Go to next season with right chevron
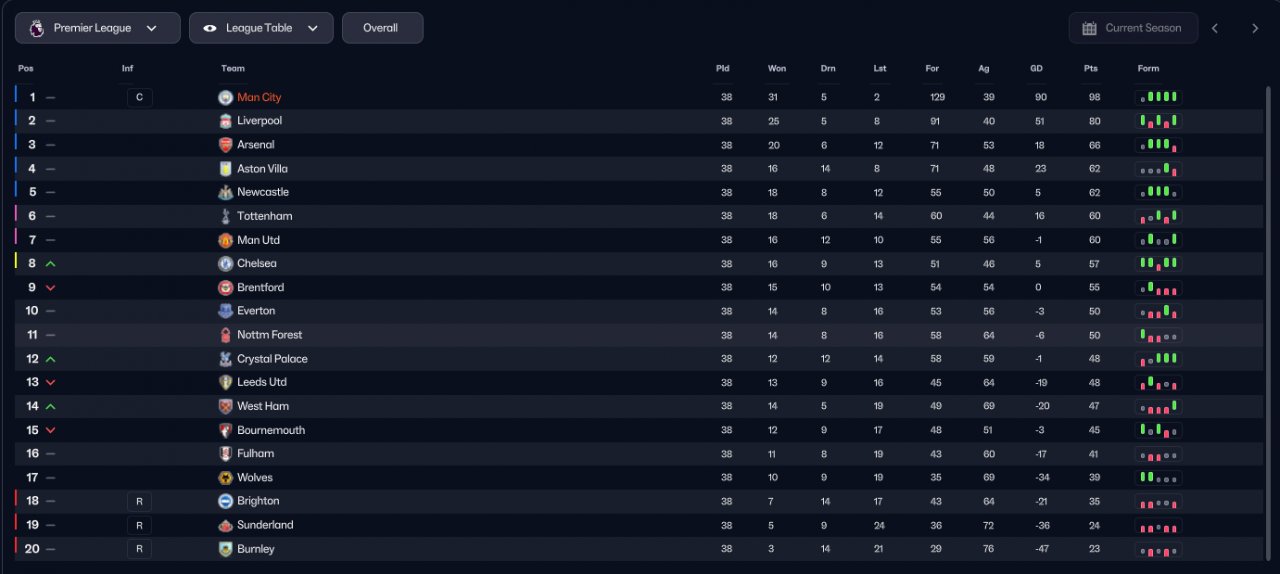Image resolution: width=1280 pixels, height=574 pixels. pyautogui.click(x=1255, y=28)
